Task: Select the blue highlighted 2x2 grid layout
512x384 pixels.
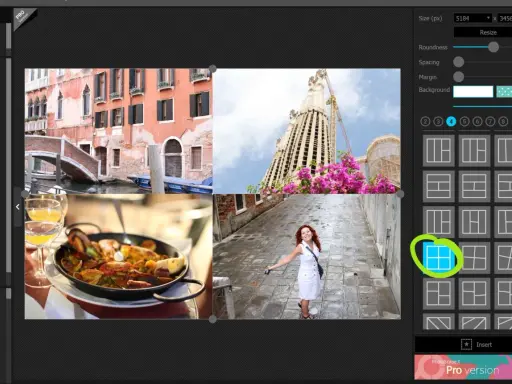Action: [438, 257]
